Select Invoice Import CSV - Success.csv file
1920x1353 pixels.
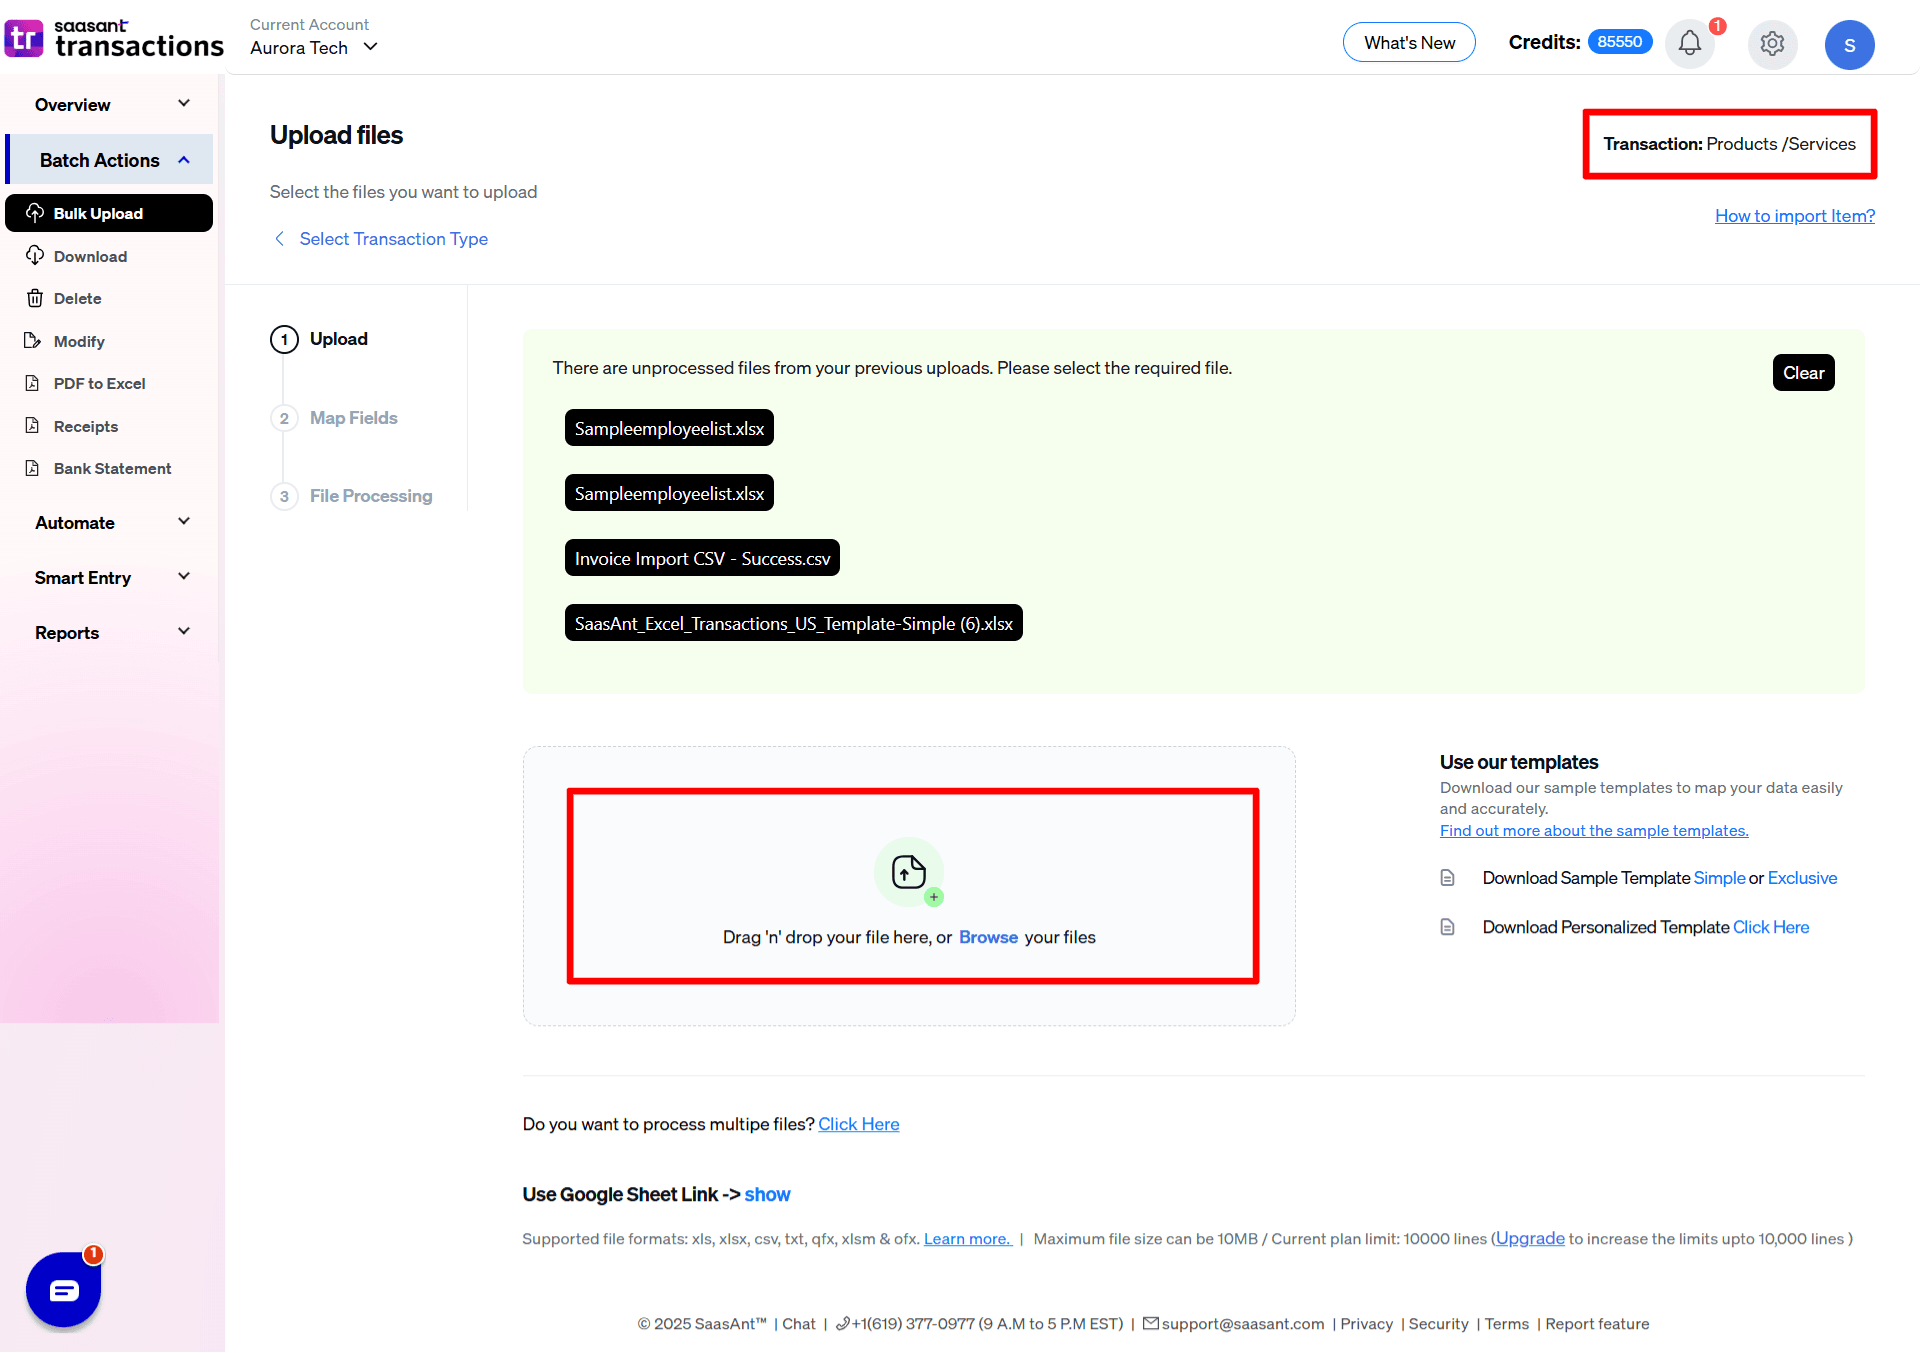pos(702,558)
